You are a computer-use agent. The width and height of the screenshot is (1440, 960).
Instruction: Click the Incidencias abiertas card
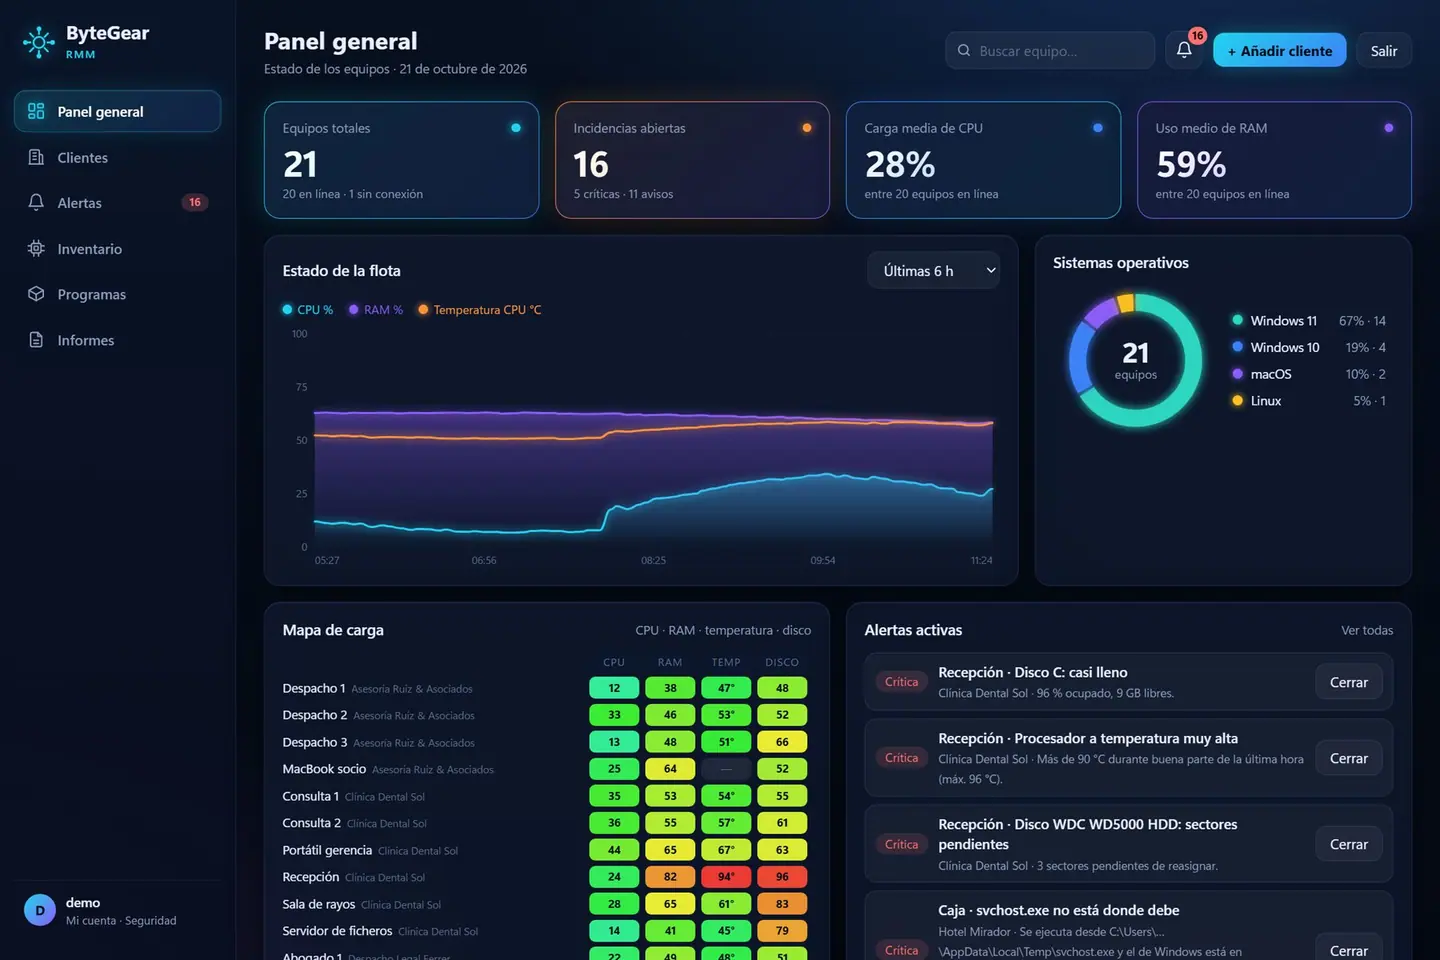click(692, 160)
